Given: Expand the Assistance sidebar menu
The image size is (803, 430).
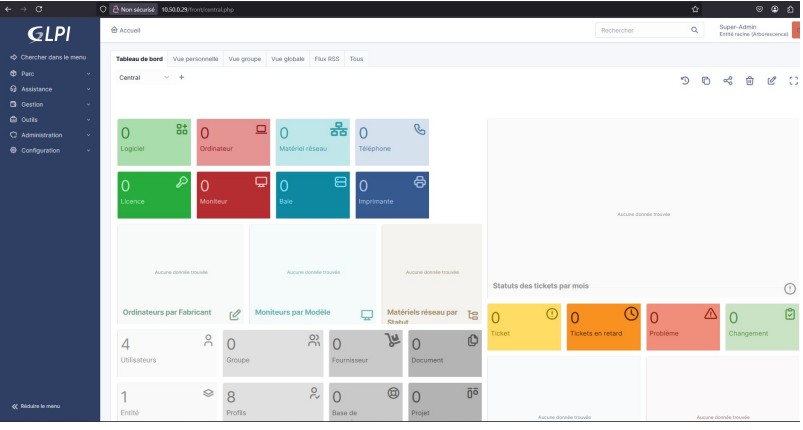Looking at the screenshot, I should pyautogui.click(x=50, y=88).
